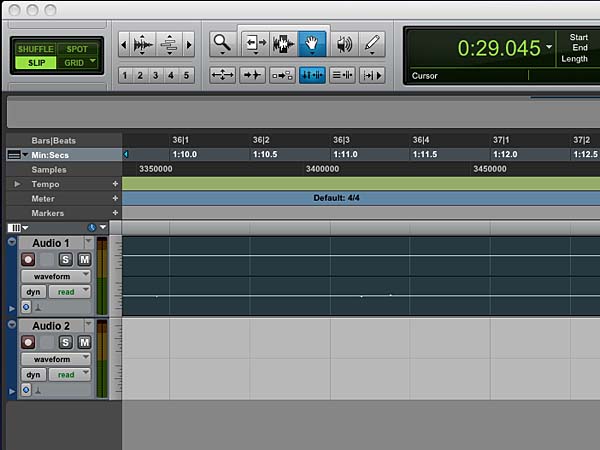This screenshot has height=450, width=600.
Task: Open Audio 1 waveform view dropdown
Action: tap(55, 276)
